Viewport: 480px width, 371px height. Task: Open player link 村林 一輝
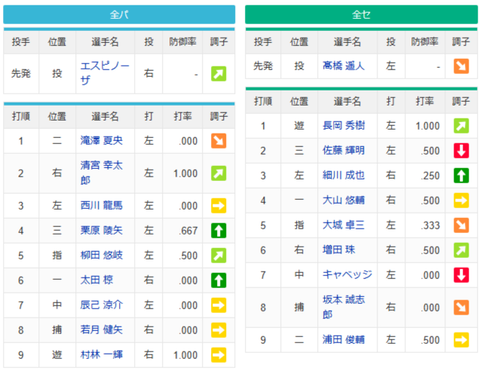pos(101,355)
